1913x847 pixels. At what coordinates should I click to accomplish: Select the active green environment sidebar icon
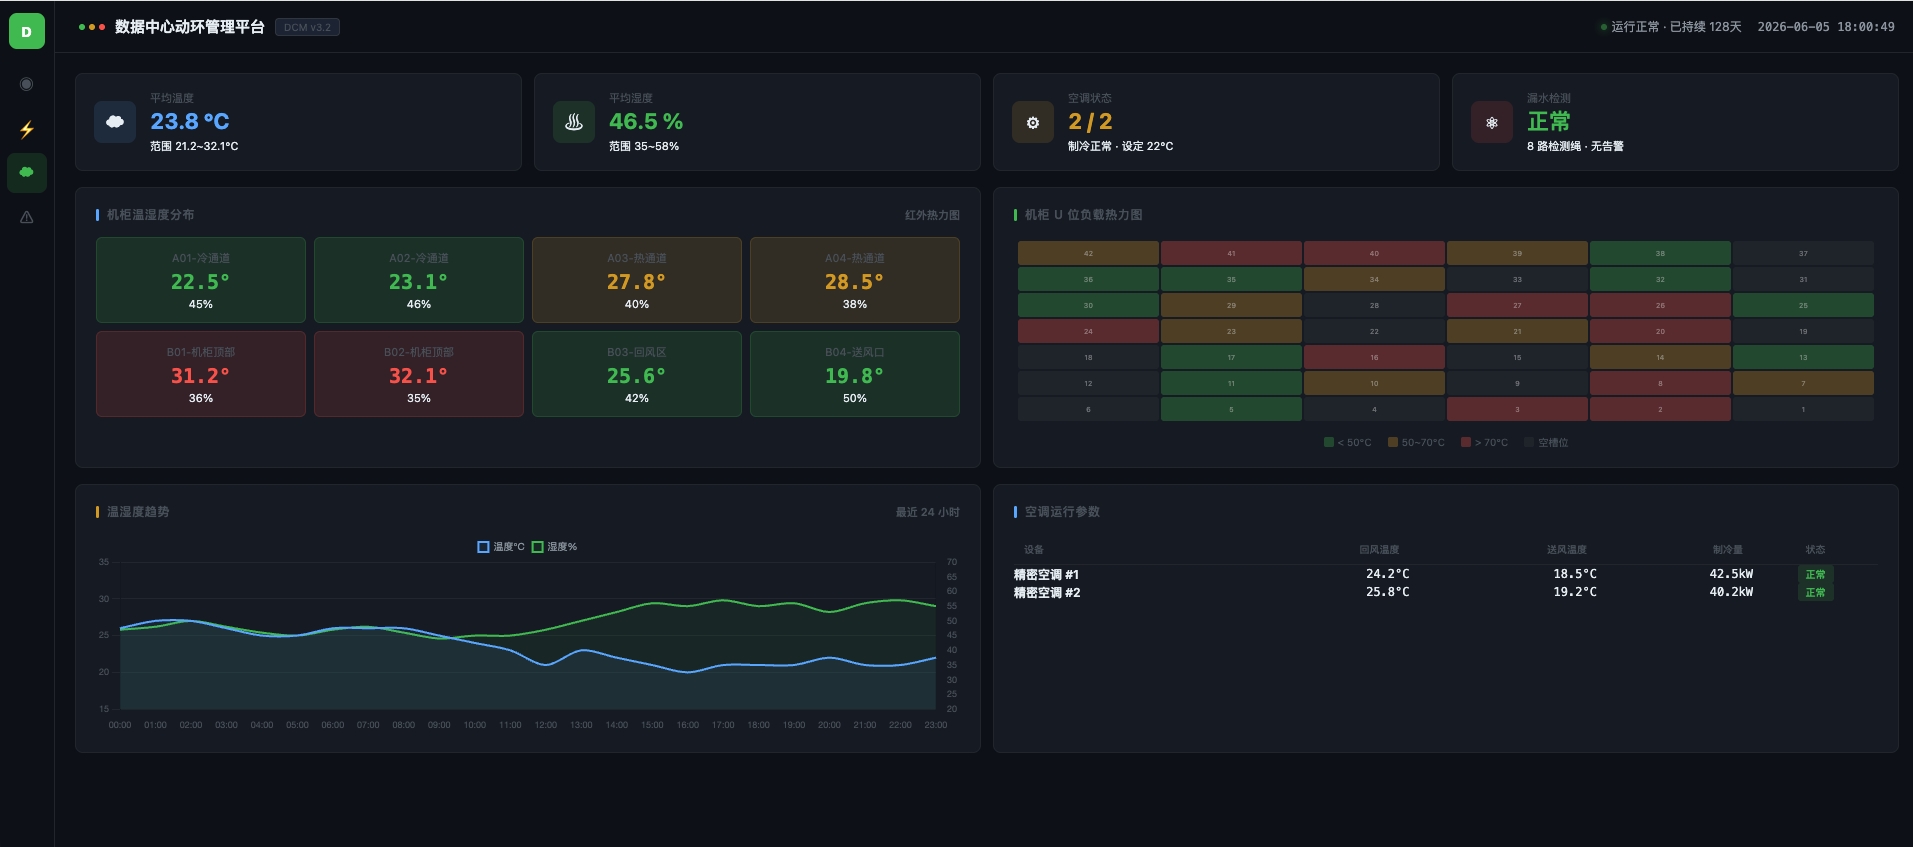(x=26, y=173)
